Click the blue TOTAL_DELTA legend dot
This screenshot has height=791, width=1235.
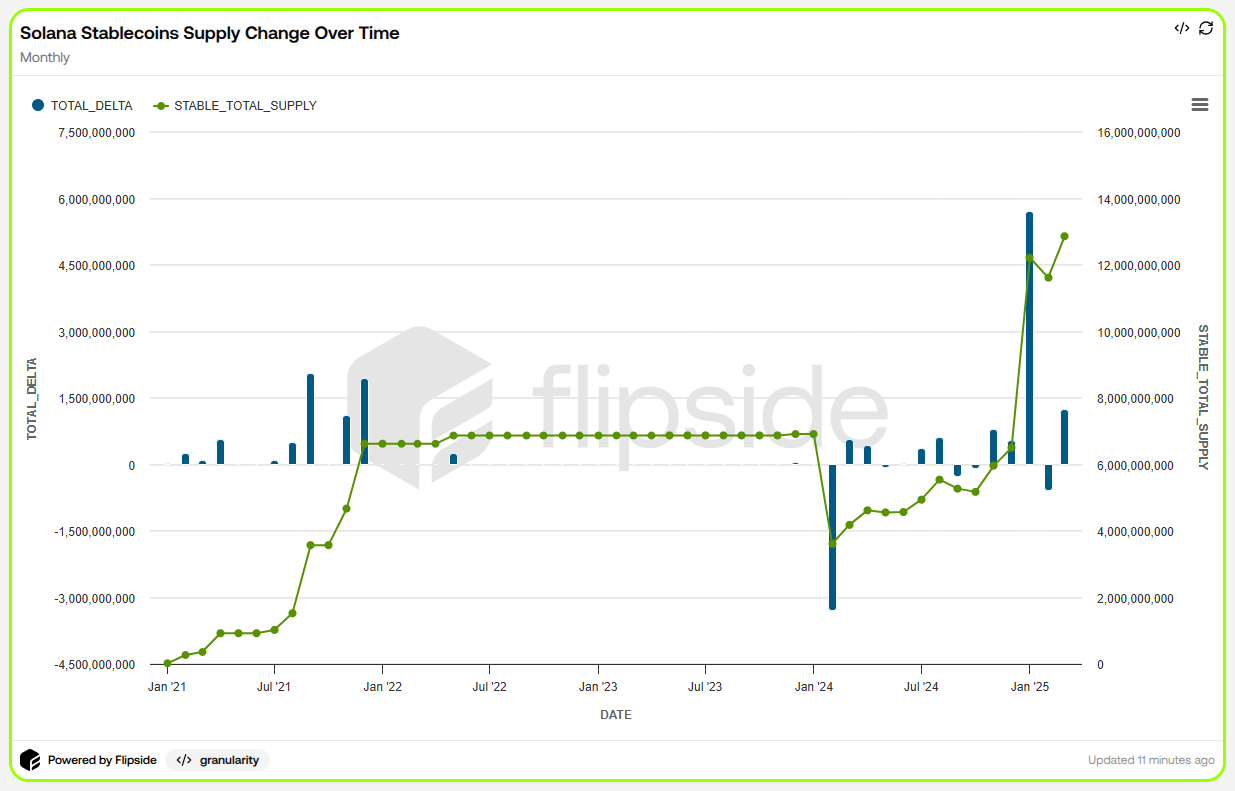(38, 105)
